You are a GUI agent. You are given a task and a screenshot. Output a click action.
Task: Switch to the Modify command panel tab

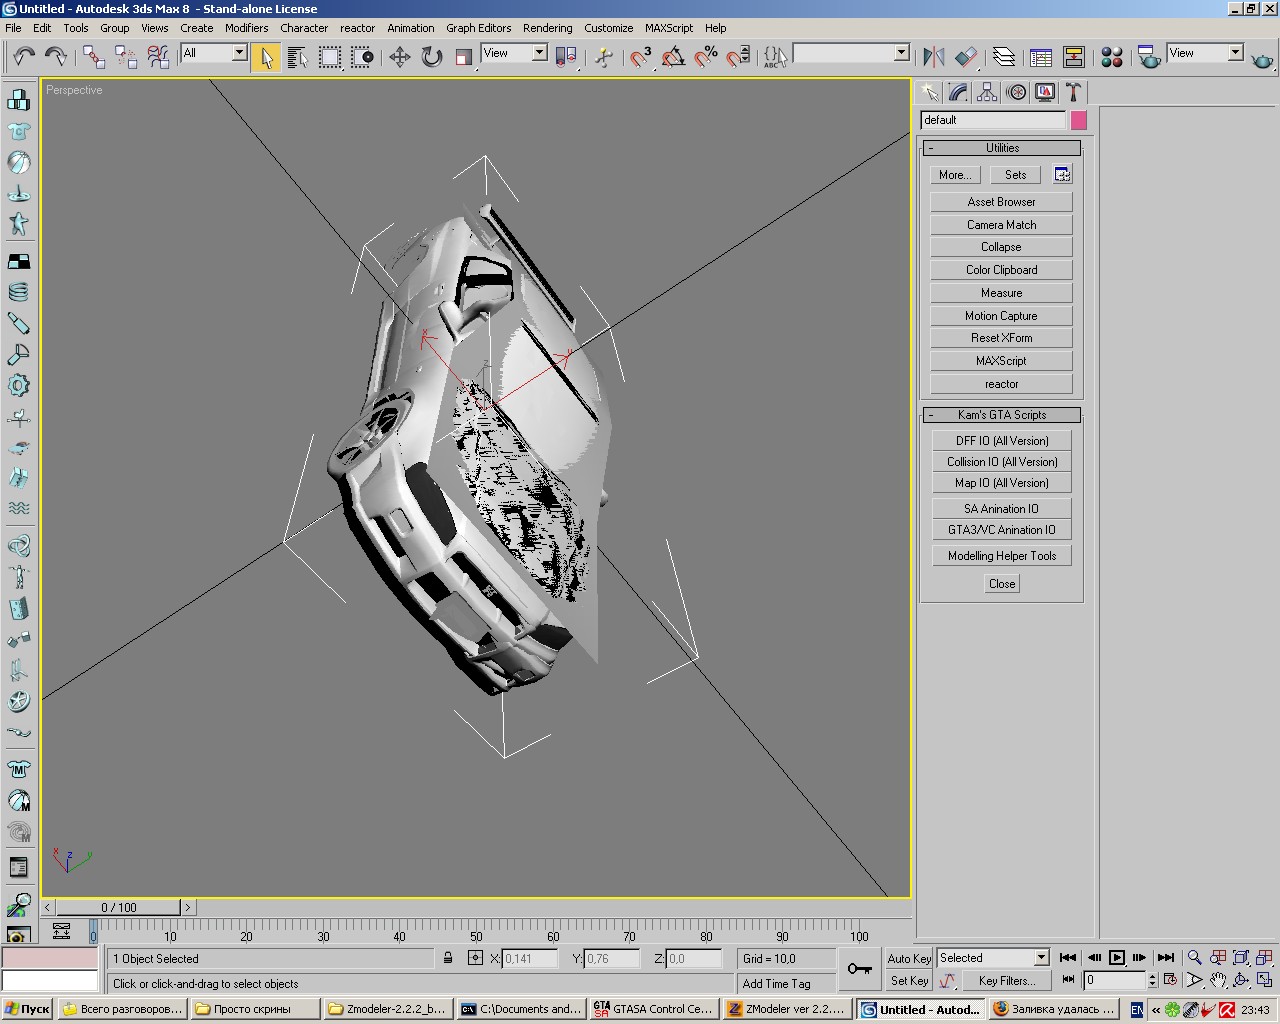point(958,93)
